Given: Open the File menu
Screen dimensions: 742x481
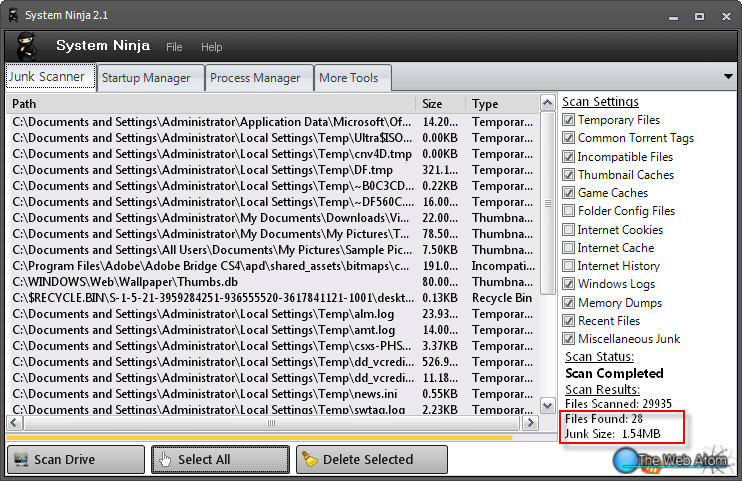Looking at the screenshot, I should click(174, 47).
